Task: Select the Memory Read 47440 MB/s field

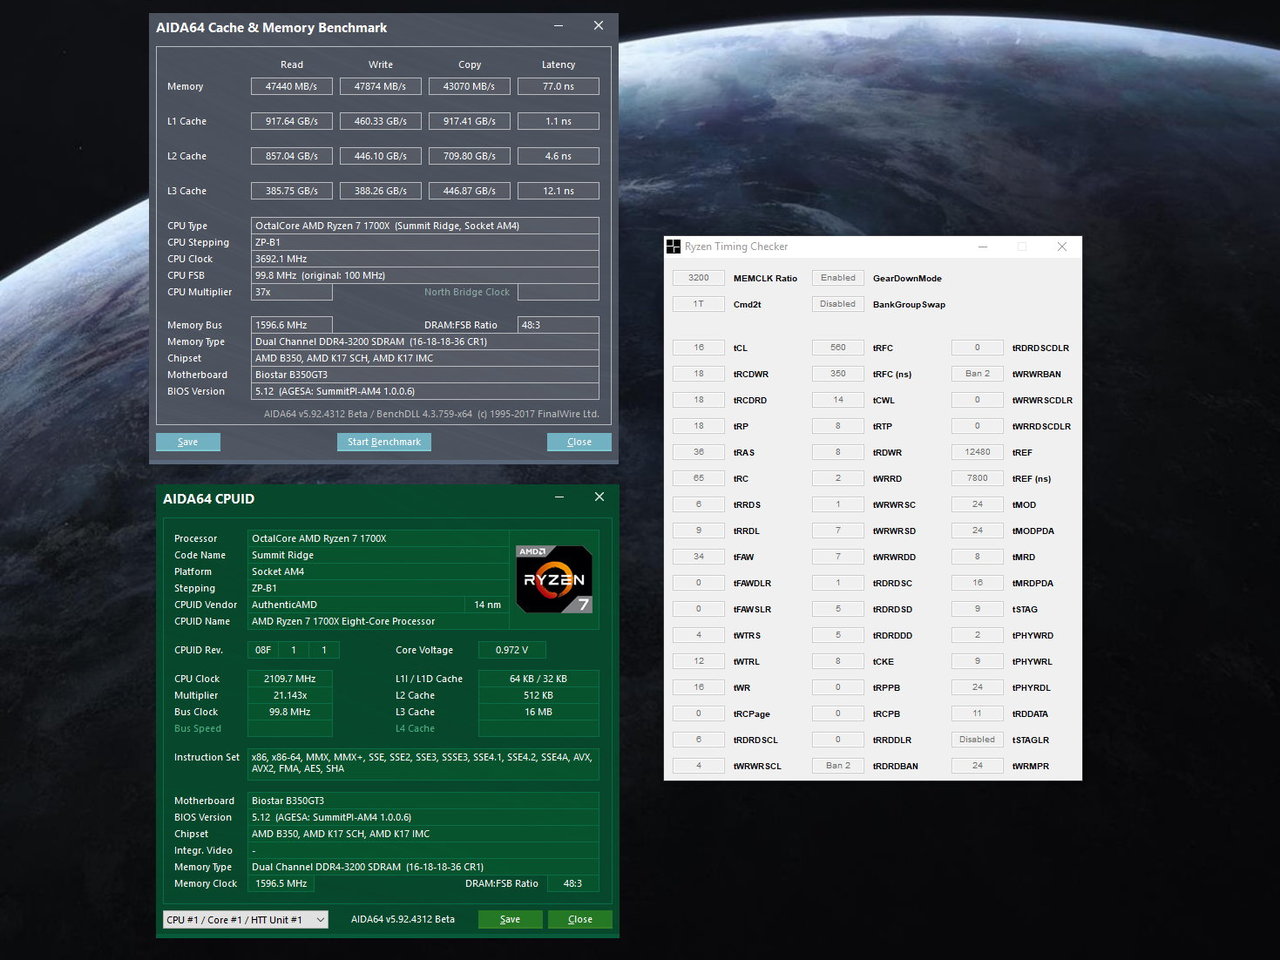Action: click(x=291, y=87)
